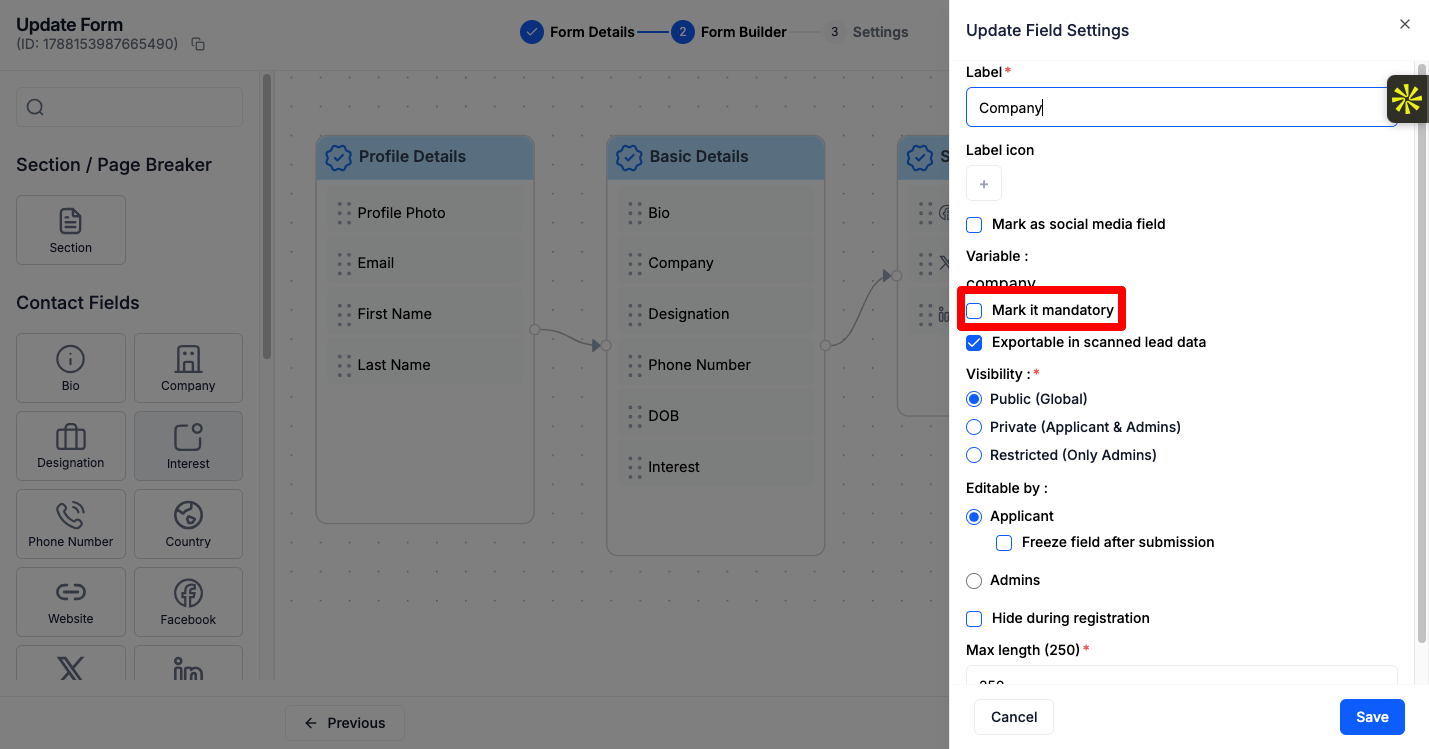Select the Designation briefcase field tile

71,446
